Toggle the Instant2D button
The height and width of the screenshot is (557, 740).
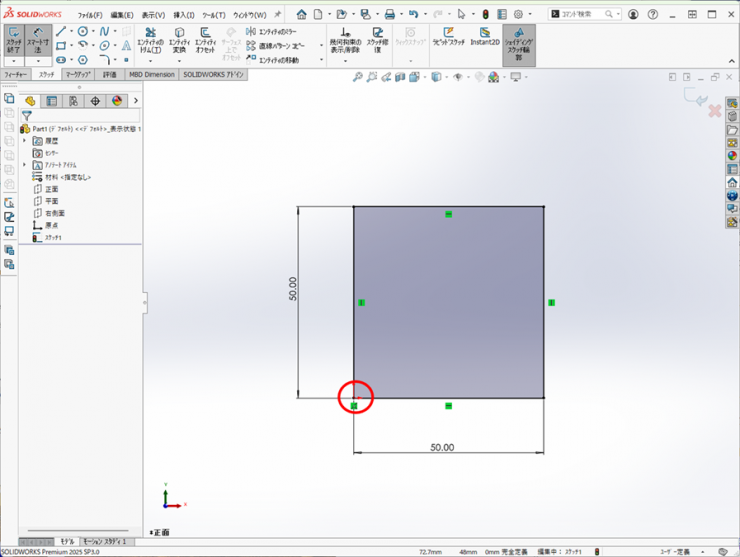[x=485, y=39]
